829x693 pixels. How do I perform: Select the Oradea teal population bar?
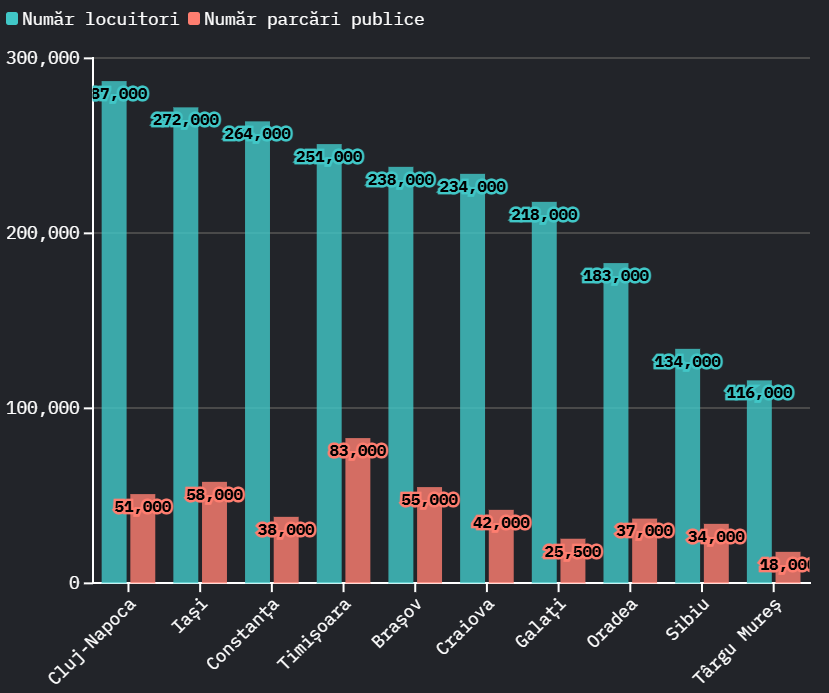[616, 430]
